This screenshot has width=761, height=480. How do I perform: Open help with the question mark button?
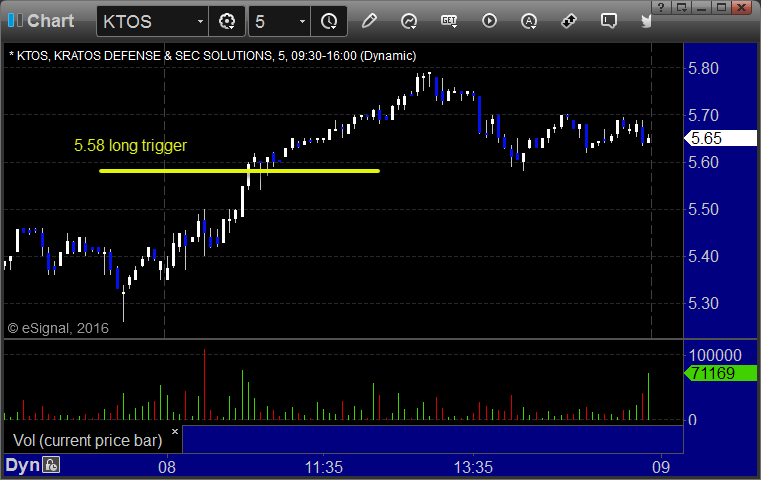coord(661,7)
